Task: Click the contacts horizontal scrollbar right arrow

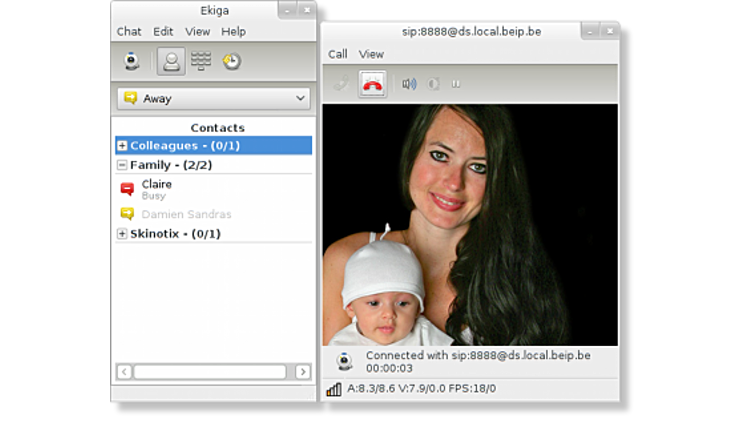Action: coord(303,372)
